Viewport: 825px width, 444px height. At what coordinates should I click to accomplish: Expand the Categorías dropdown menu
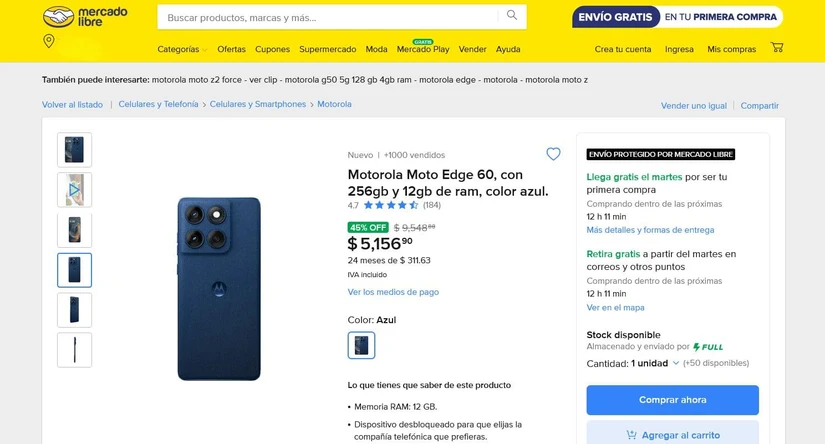coord(182,49)
